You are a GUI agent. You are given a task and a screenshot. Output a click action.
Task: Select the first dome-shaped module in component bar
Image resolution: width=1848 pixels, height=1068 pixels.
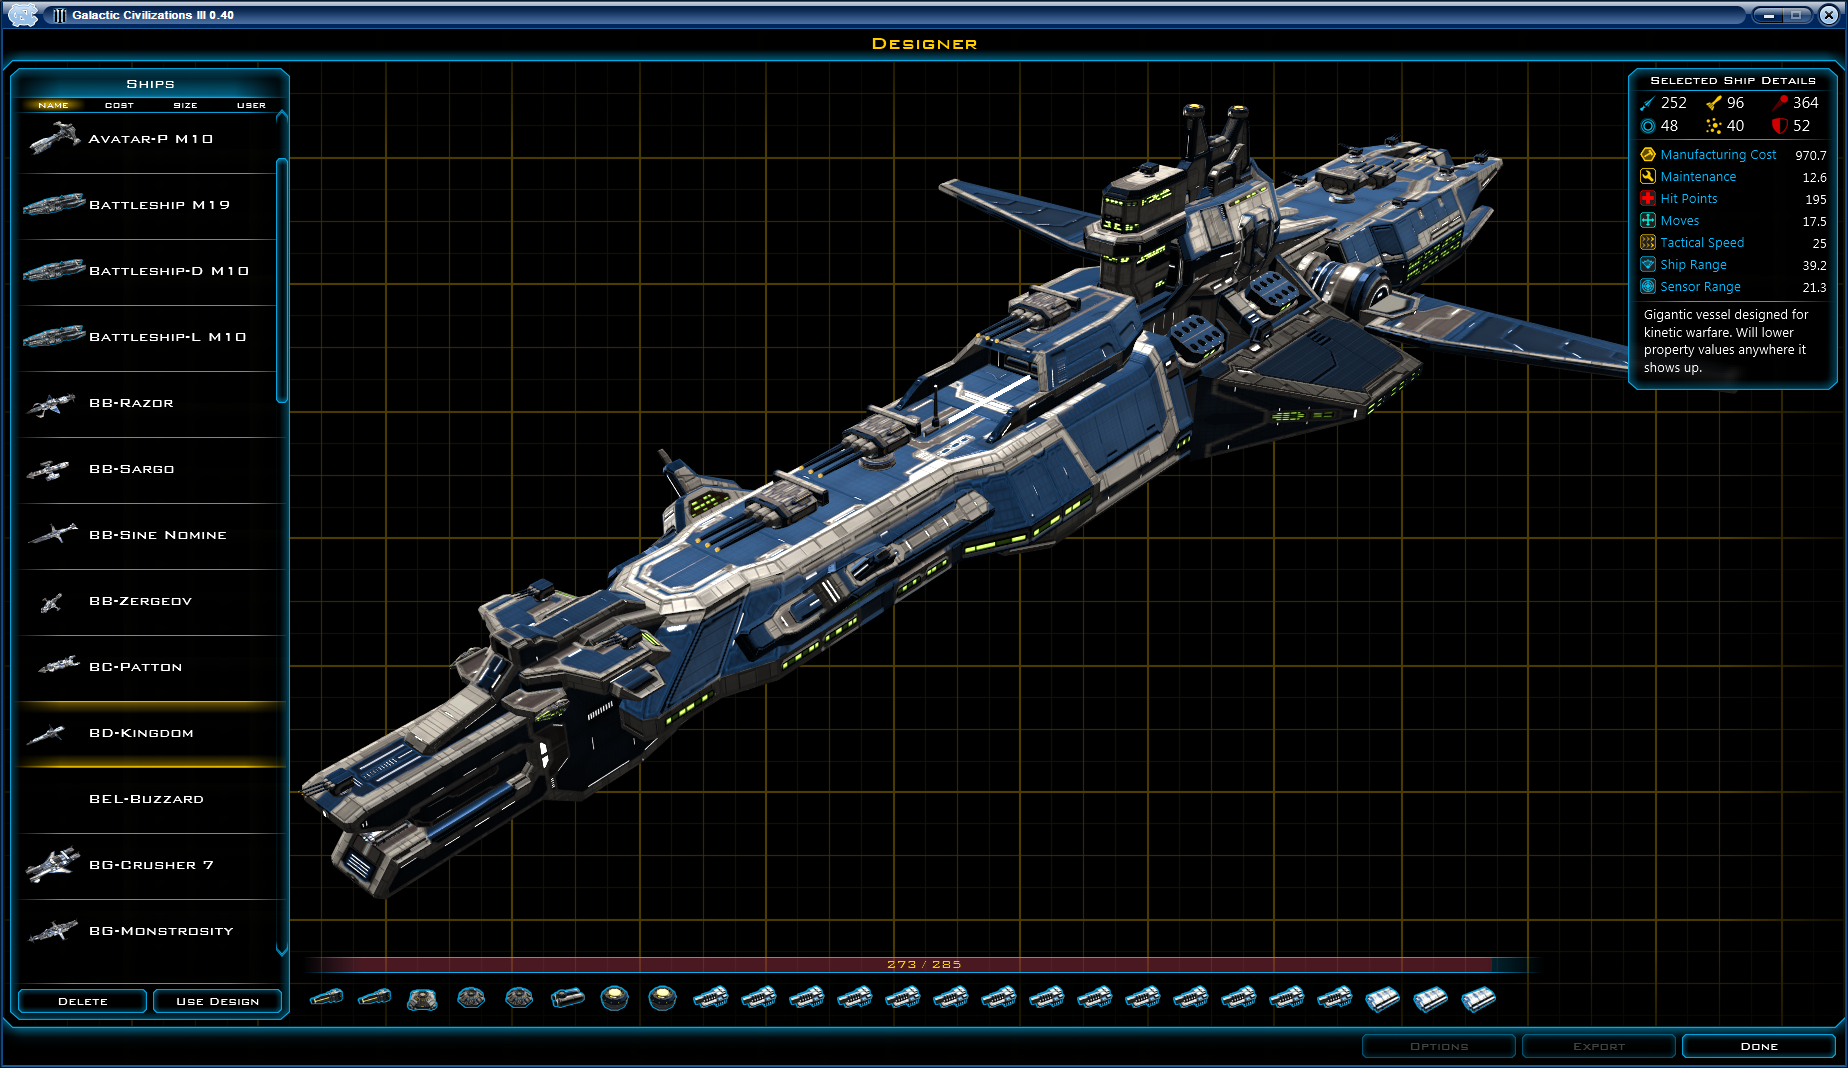click(422, 998)
